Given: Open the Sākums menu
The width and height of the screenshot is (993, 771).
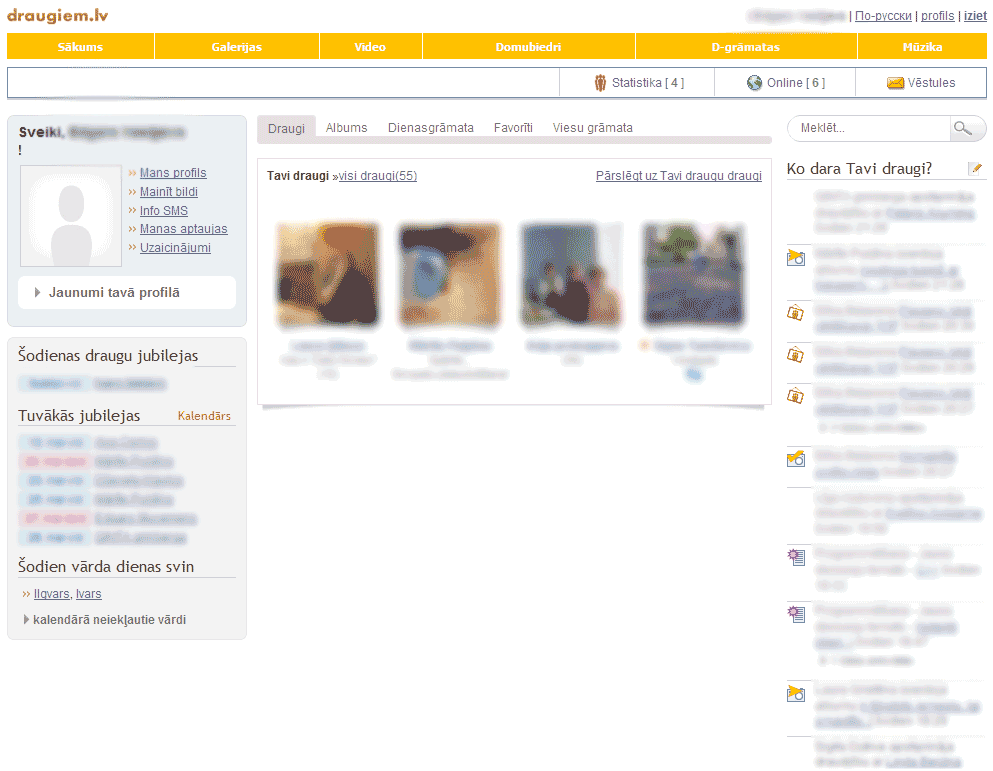Looking at the screenshot, I should (x=80, y=47).
